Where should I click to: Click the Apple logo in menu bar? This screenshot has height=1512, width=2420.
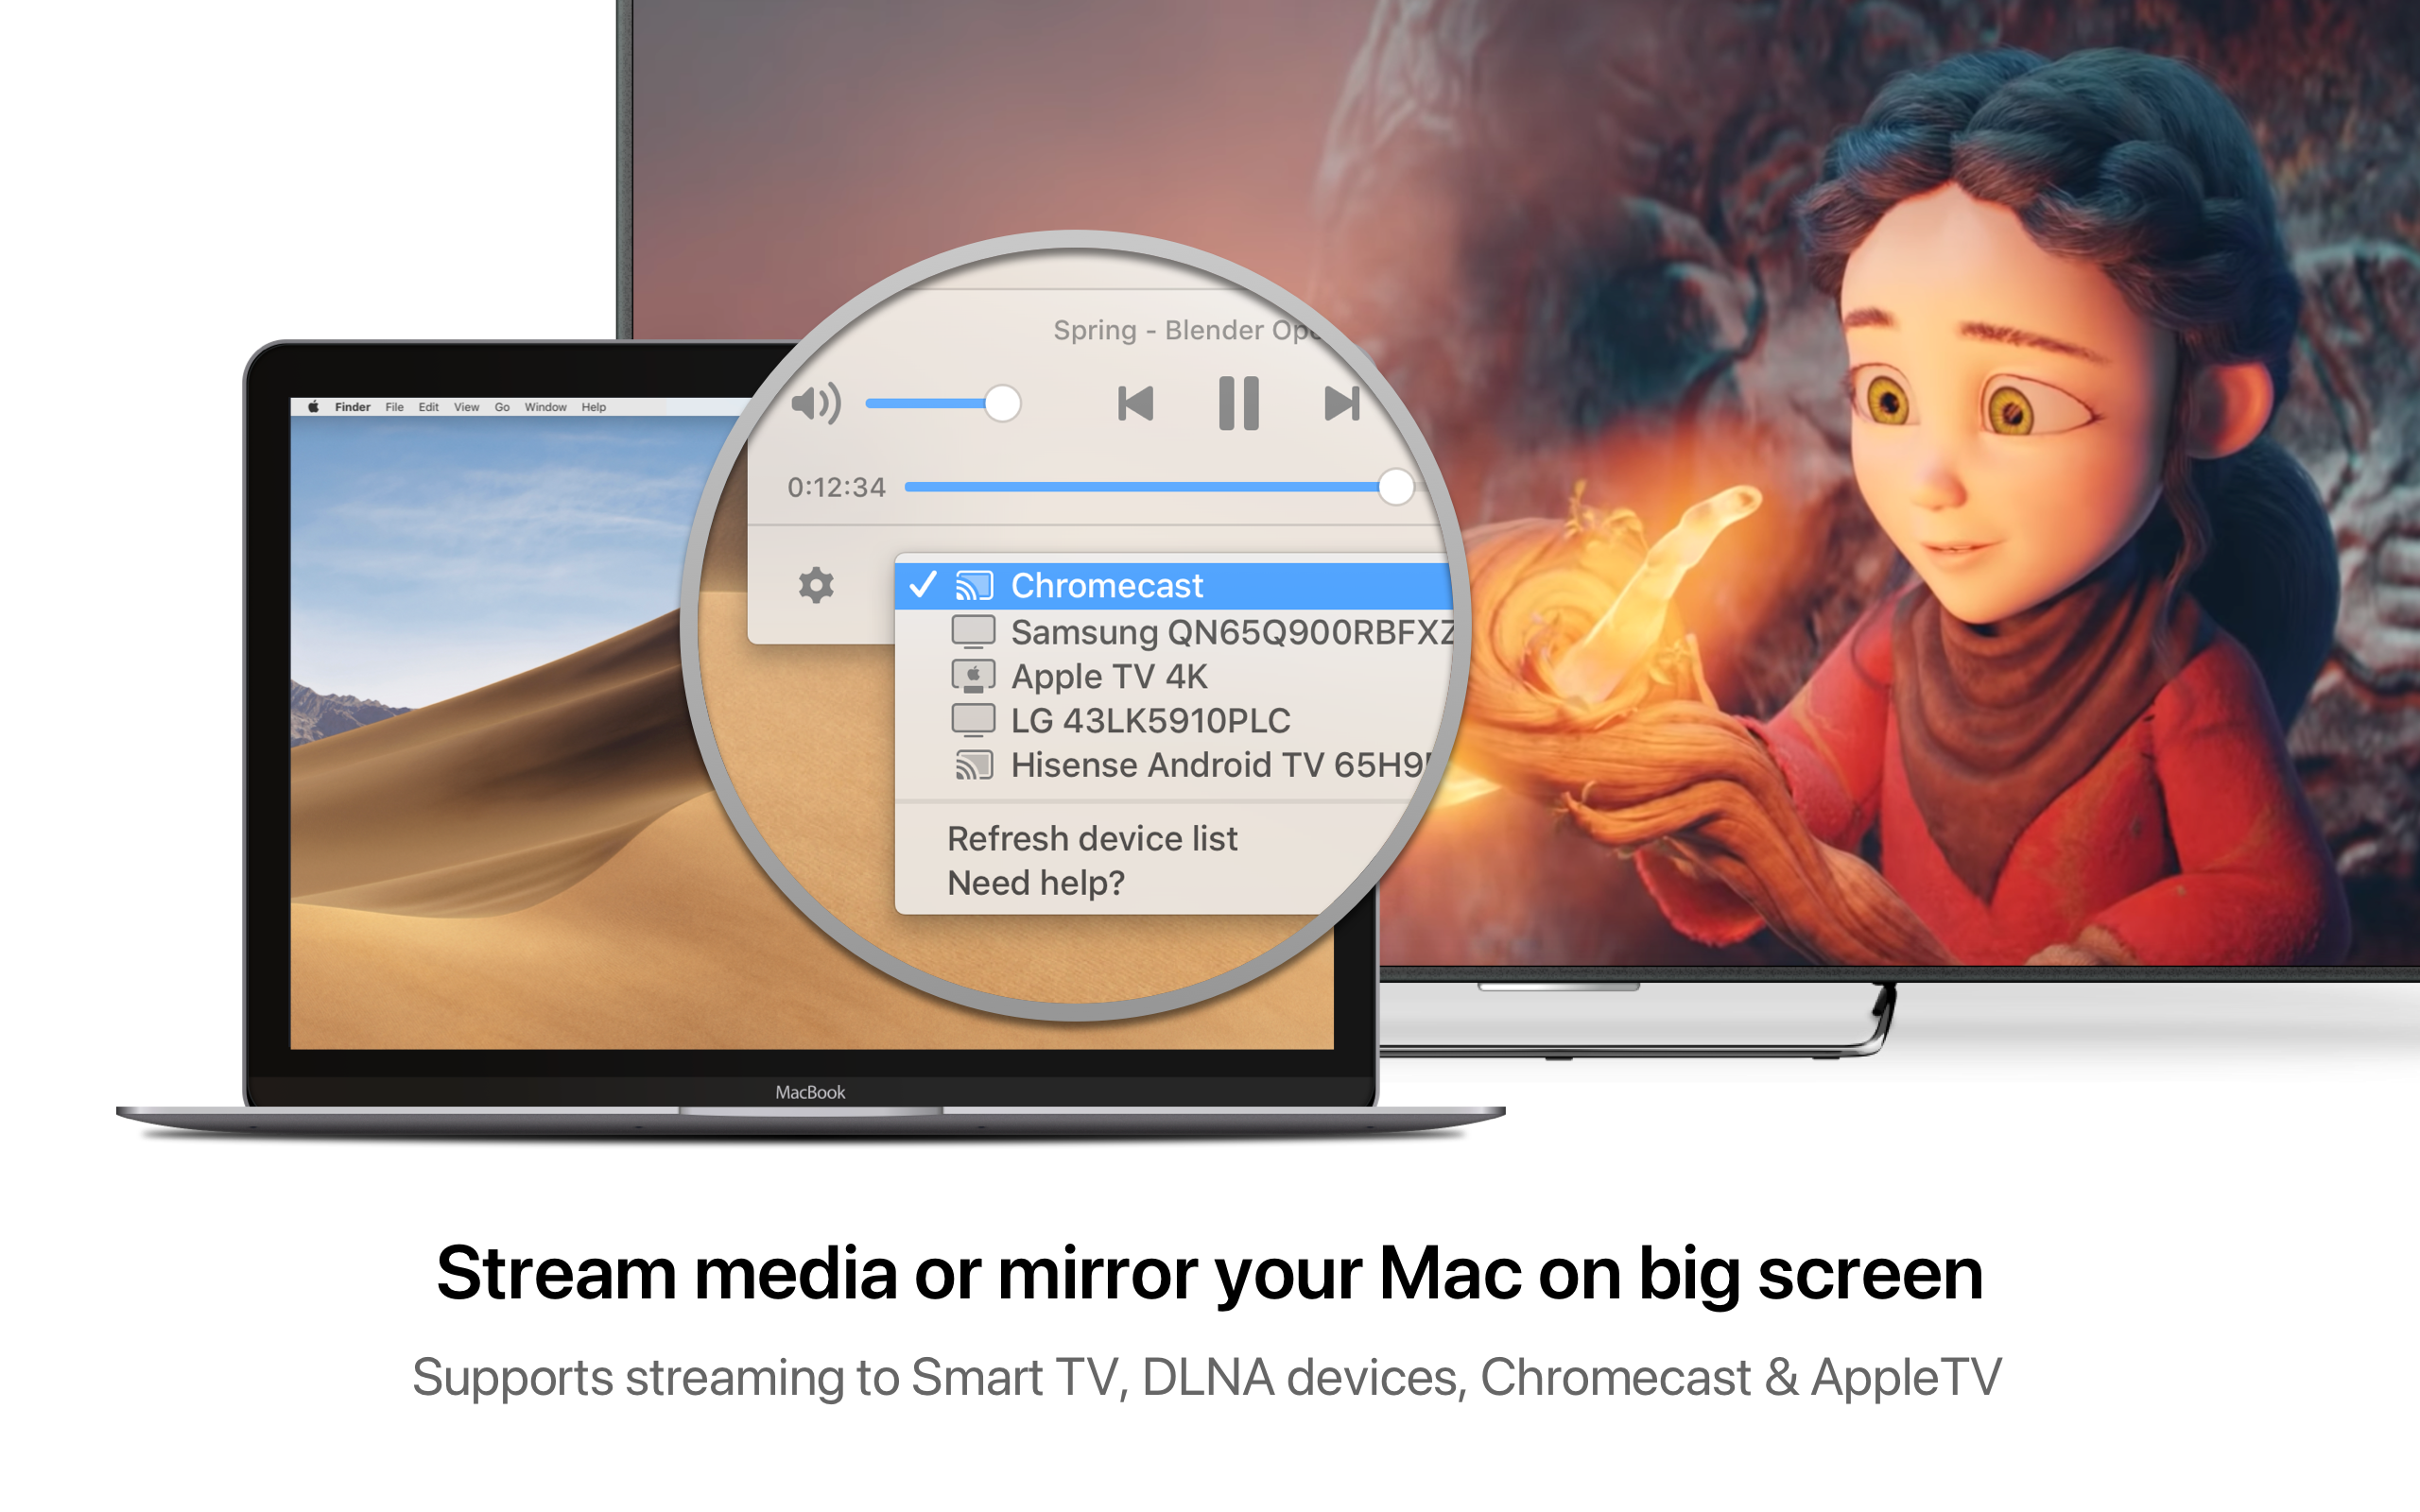point(312,407)
